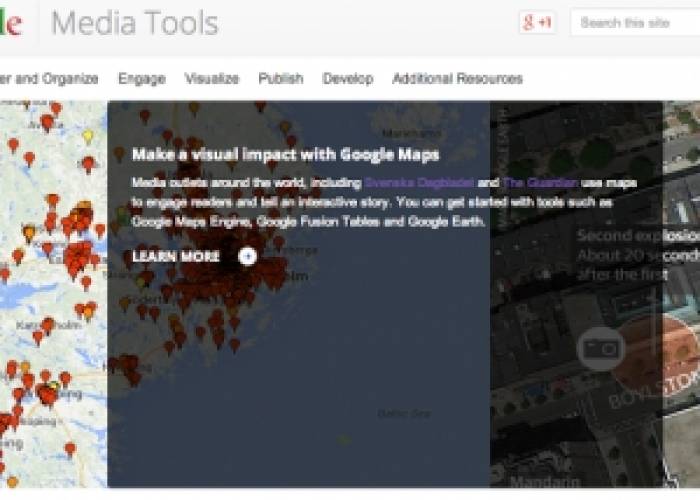Open the Gather and Organize menu

(49, 79)
